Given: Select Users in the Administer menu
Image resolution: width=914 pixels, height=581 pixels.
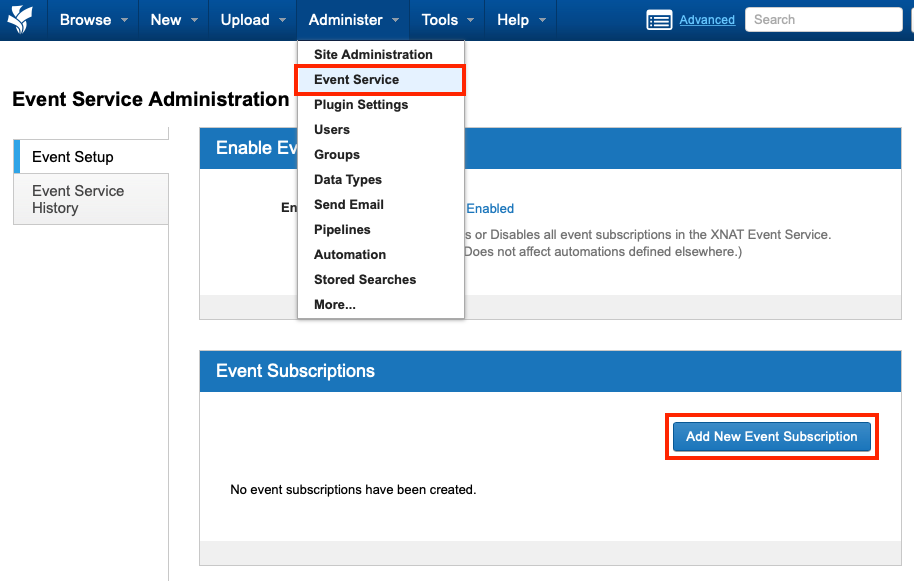Looking at the screenshot, I should click(x=332, y=130).
